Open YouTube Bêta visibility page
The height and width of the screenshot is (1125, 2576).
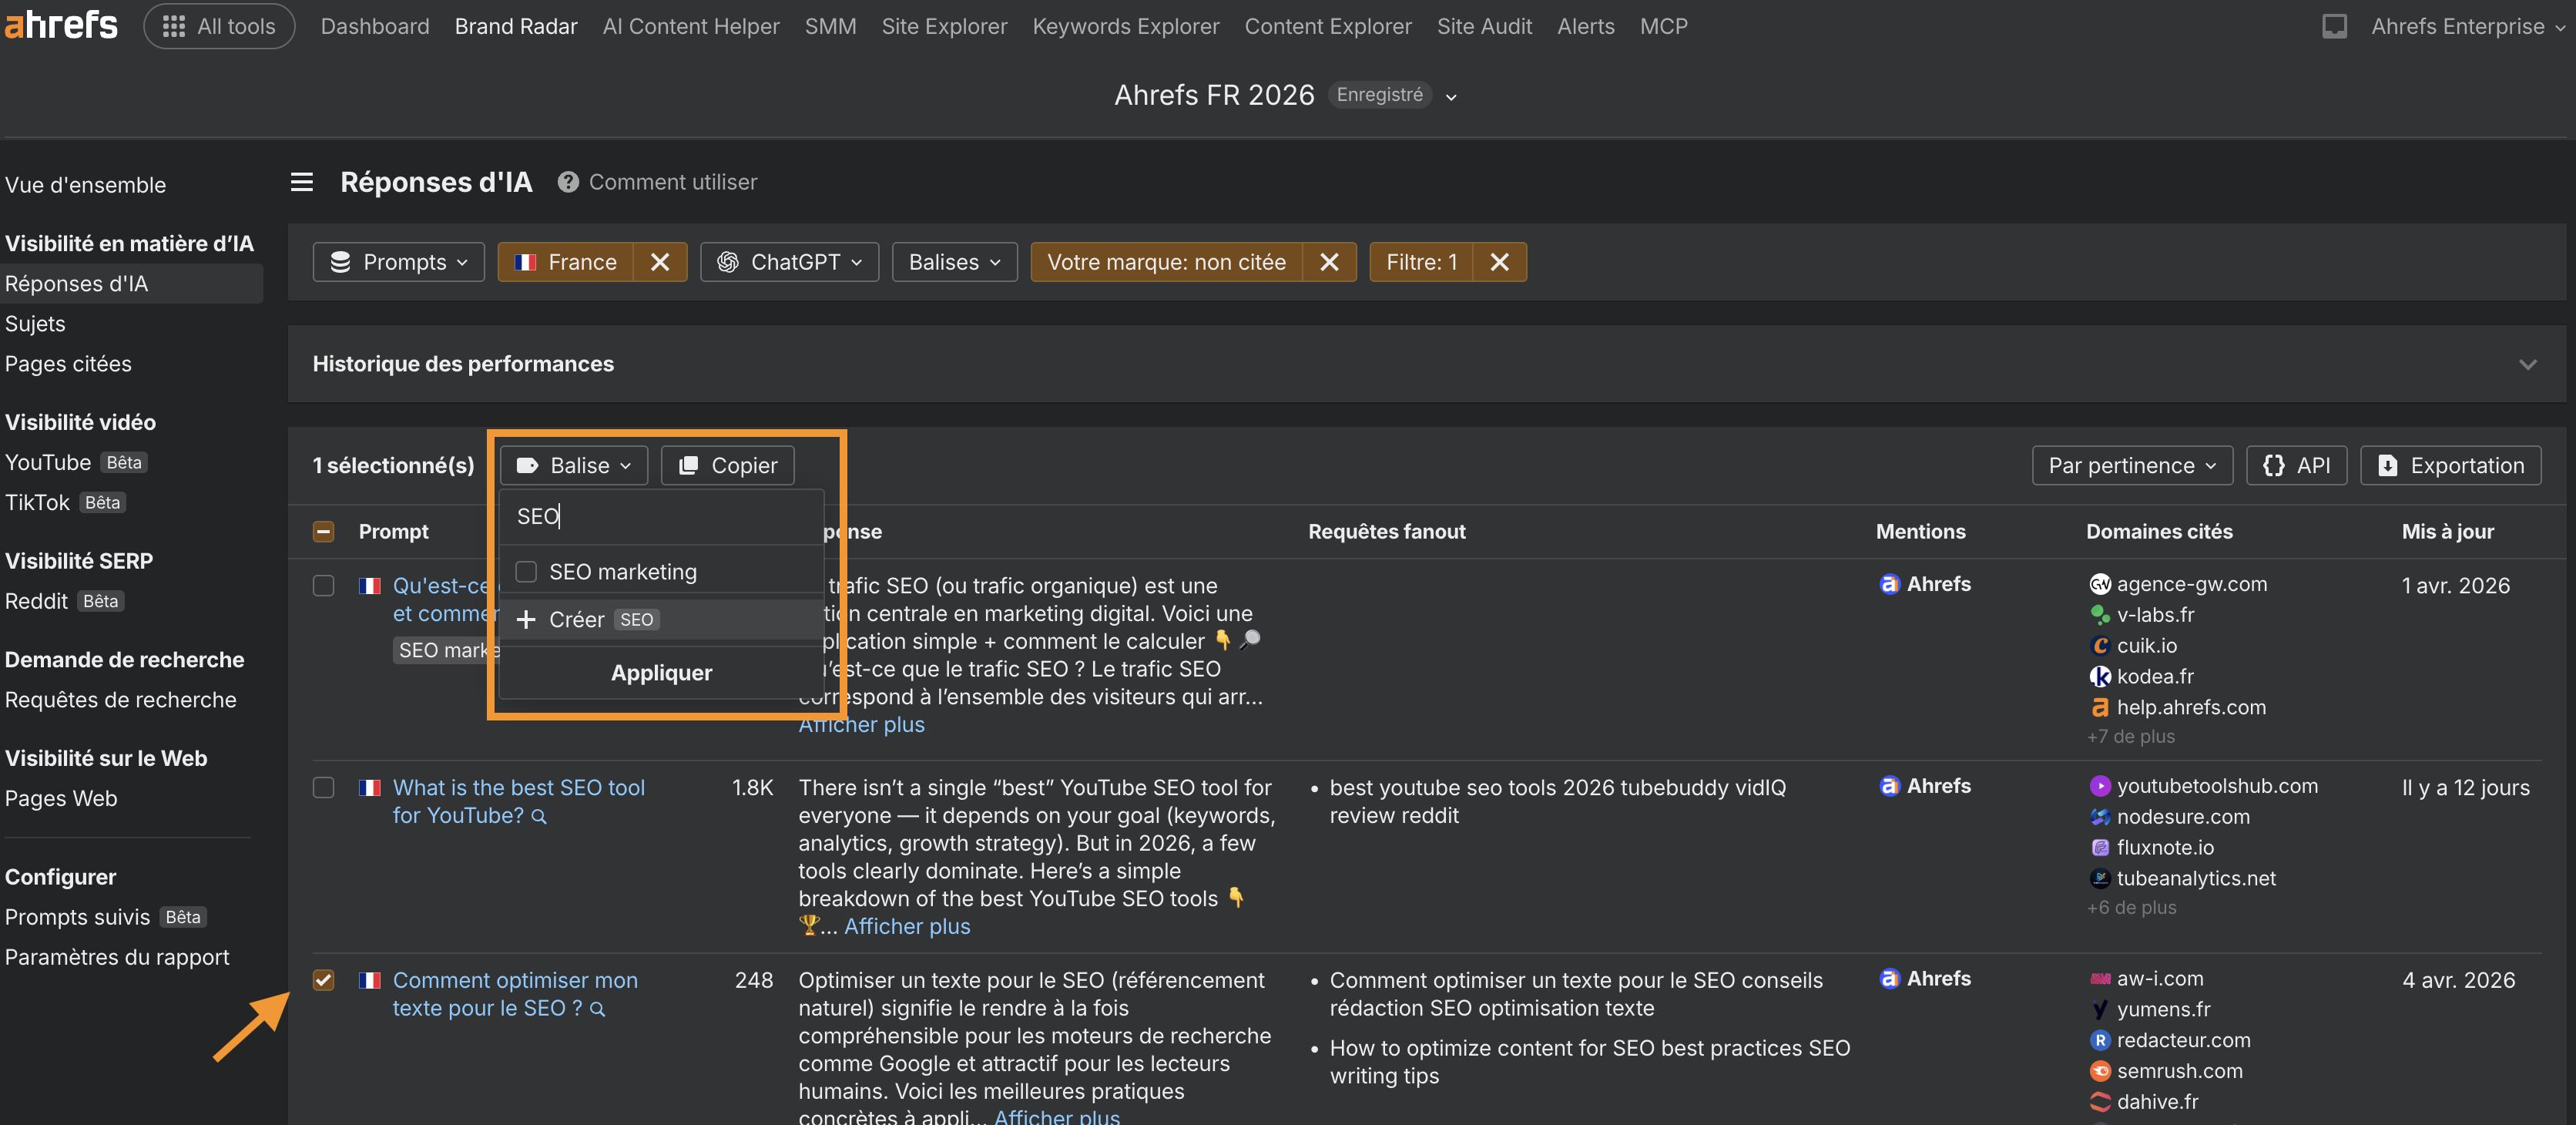pos(76,463)
